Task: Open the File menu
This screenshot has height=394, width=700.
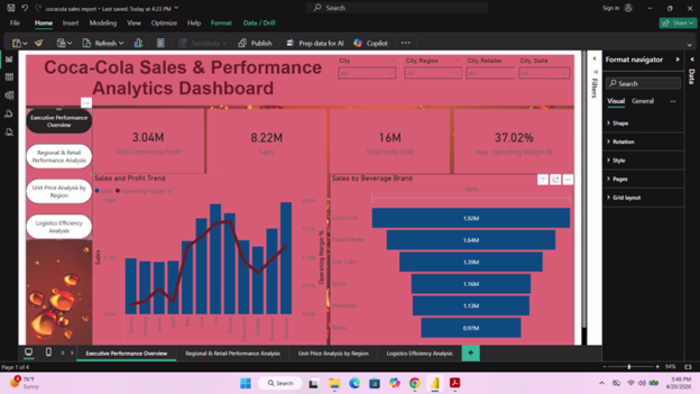Action: pyautogui.click(x=15, y=23)
